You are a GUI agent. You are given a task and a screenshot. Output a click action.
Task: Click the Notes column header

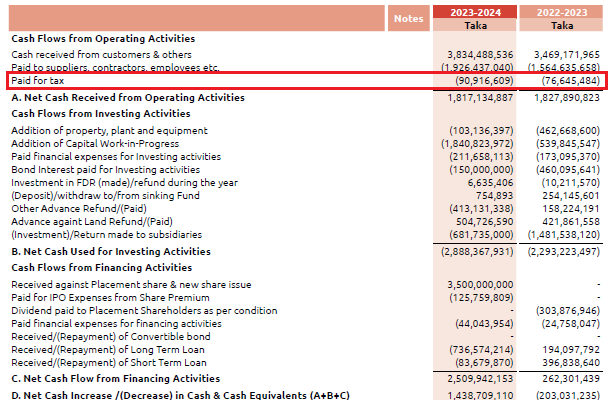click(408, 18)
